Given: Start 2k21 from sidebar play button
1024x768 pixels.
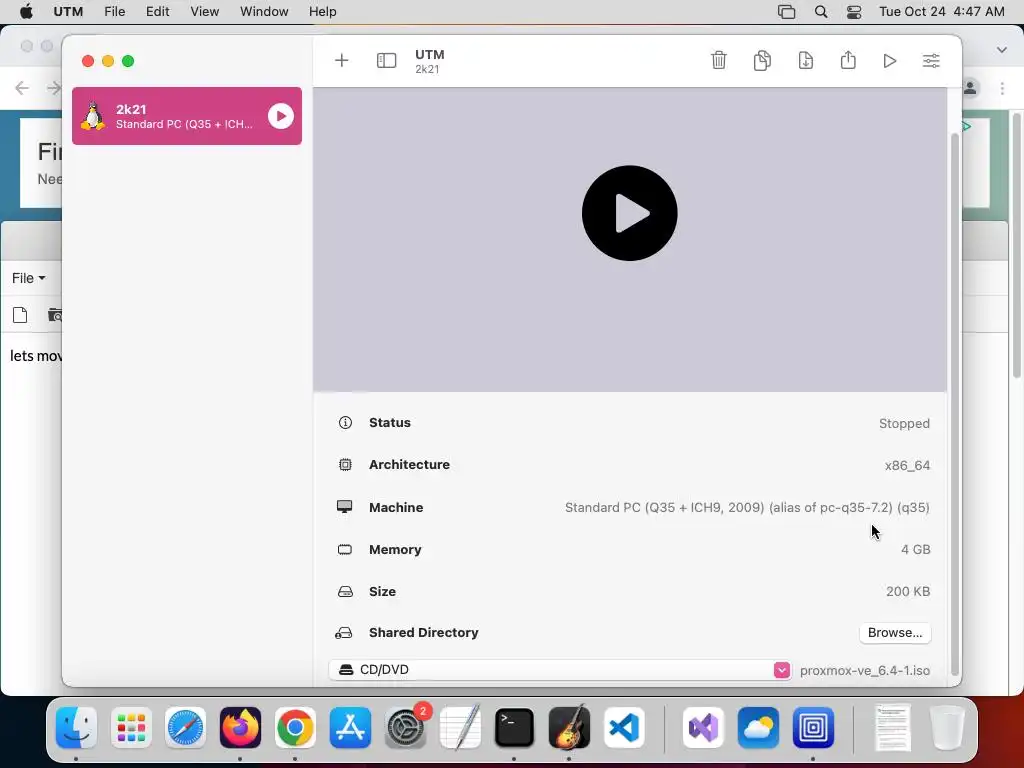Looking at the screenshot, I should click(281, 116).
